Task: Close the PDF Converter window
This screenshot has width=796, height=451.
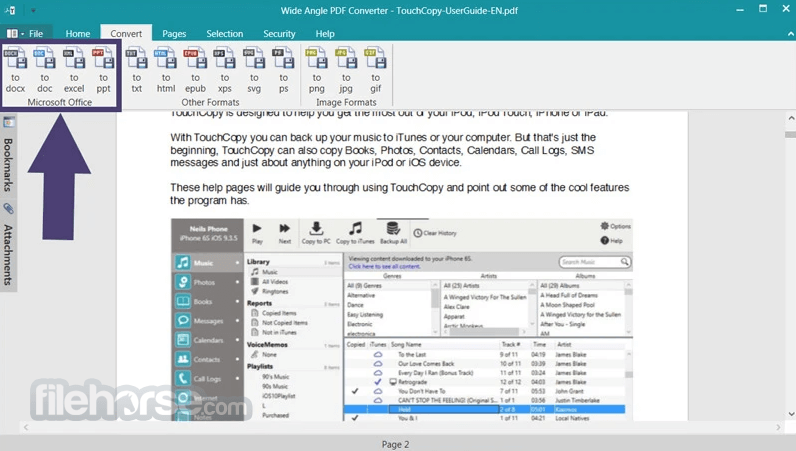Action: pyautogui.click(x=786, y=9)
